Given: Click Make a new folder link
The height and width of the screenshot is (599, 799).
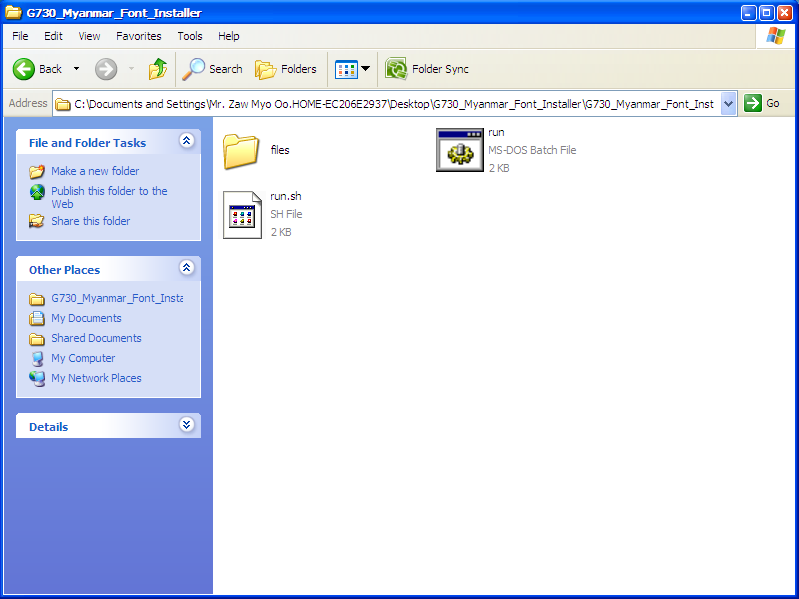Looking at the screenshot, I should 95,171.
